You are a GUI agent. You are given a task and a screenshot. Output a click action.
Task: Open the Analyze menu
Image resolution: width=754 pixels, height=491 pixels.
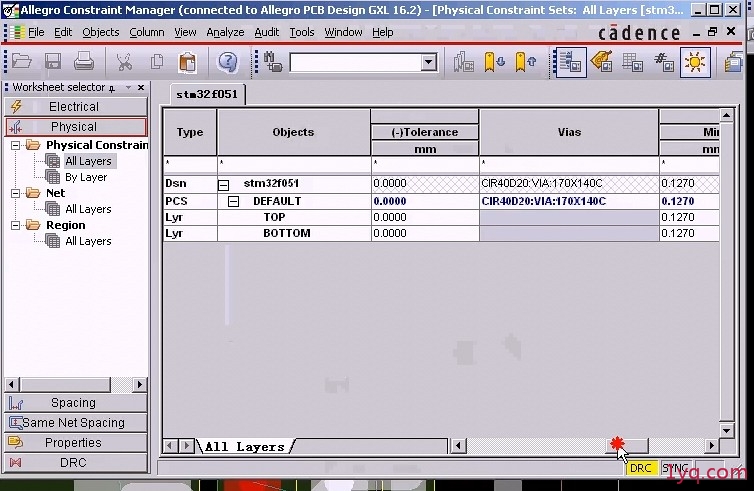(225, 32)
